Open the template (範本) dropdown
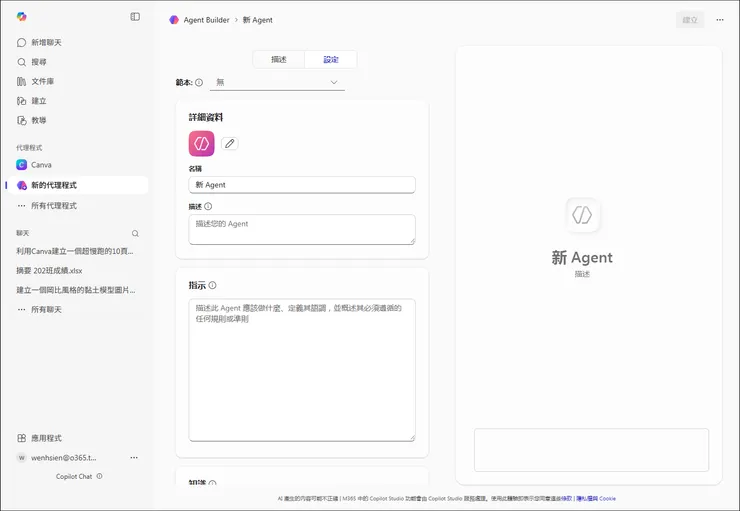 277,83
